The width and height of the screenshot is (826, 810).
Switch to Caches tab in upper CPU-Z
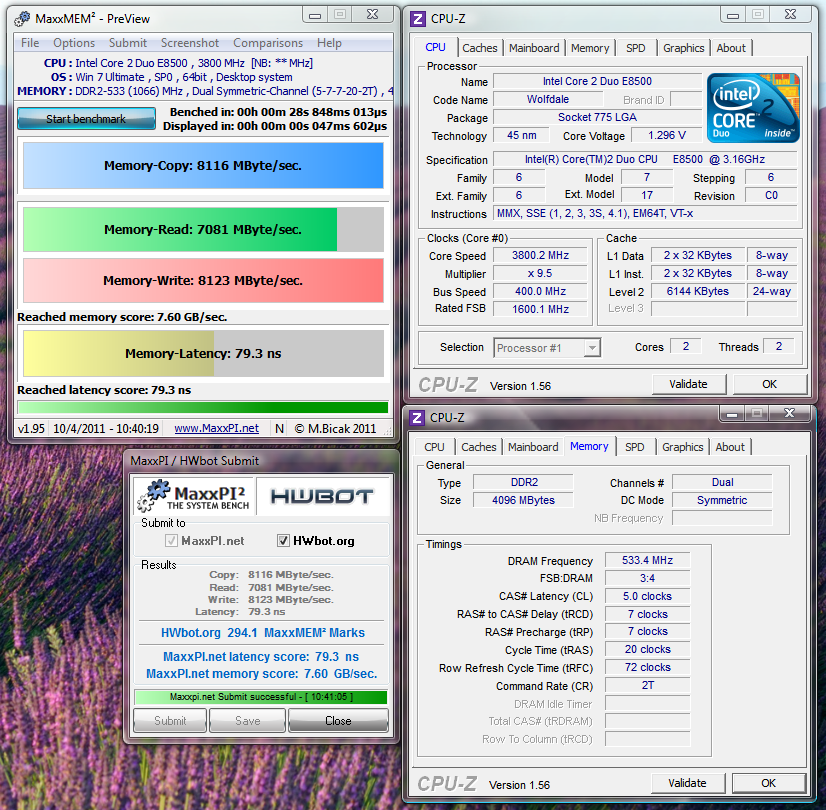coord(480,48)
